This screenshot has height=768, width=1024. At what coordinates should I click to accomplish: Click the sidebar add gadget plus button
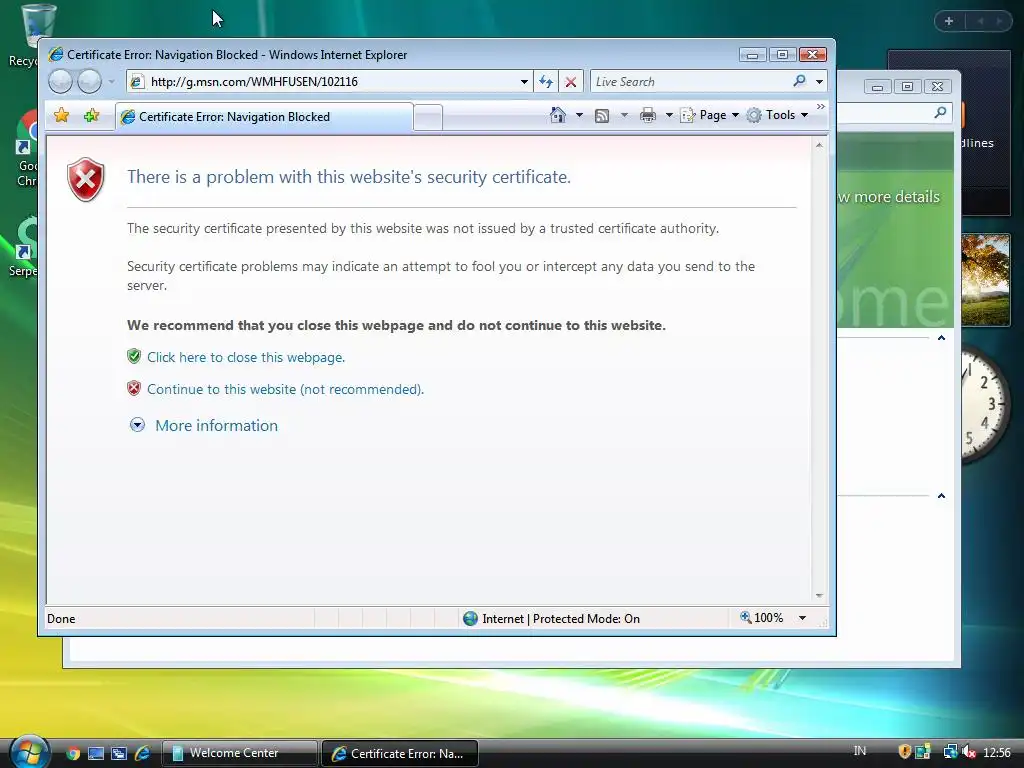[949, 21]
